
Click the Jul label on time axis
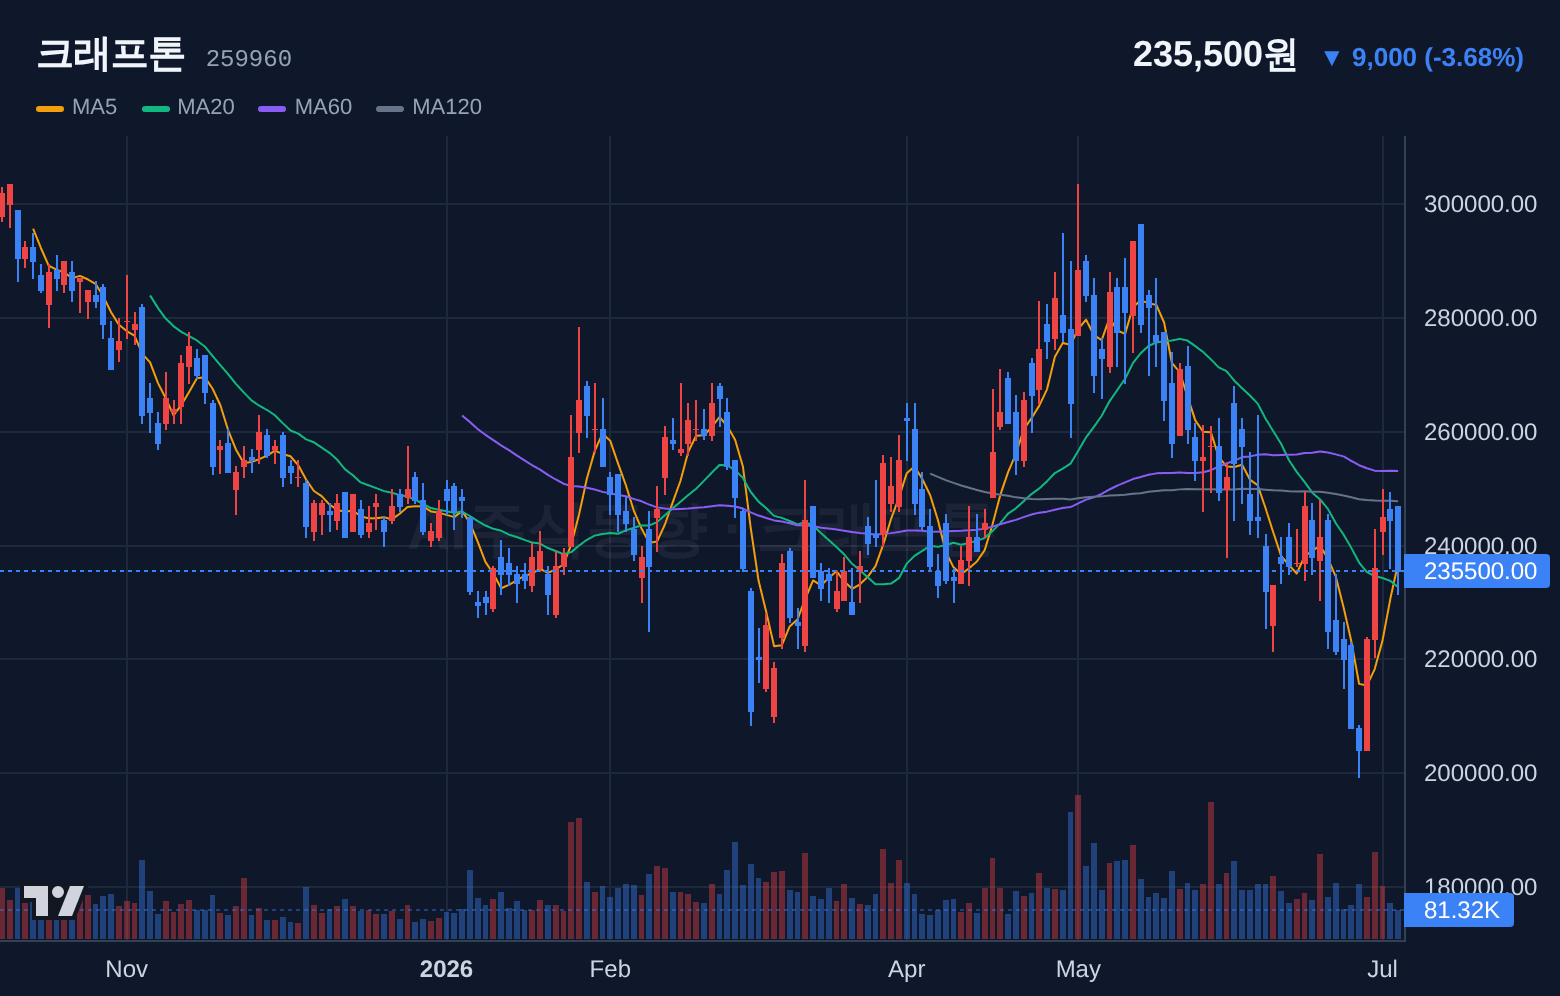1382,969
